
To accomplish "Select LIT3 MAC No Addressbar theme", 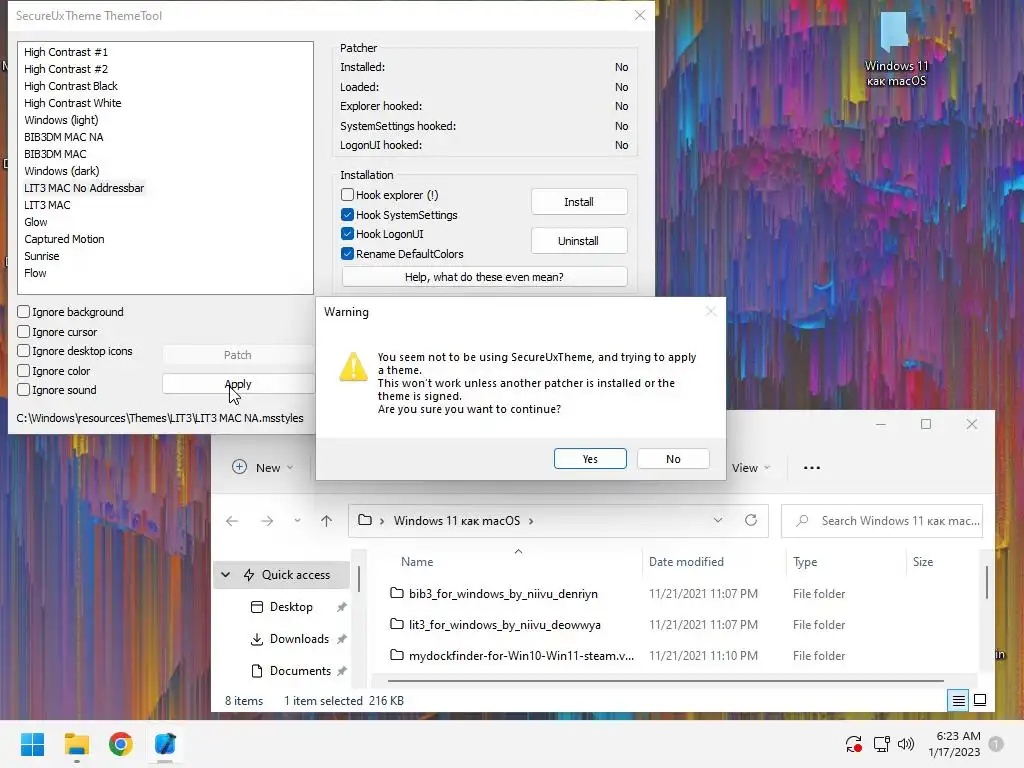I will tap(84, 188).
